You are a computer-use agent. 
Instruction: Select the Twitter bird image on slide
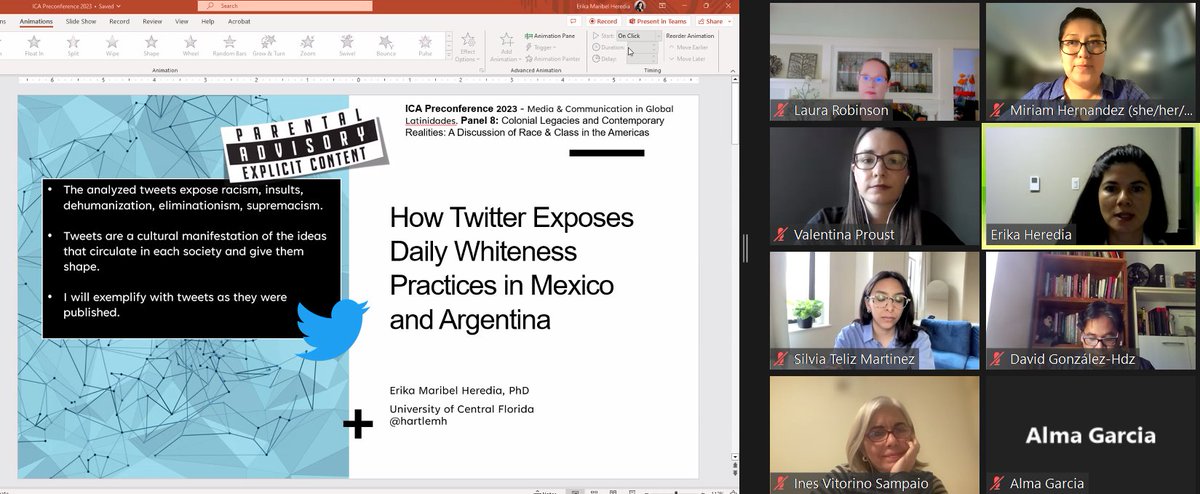332,330
